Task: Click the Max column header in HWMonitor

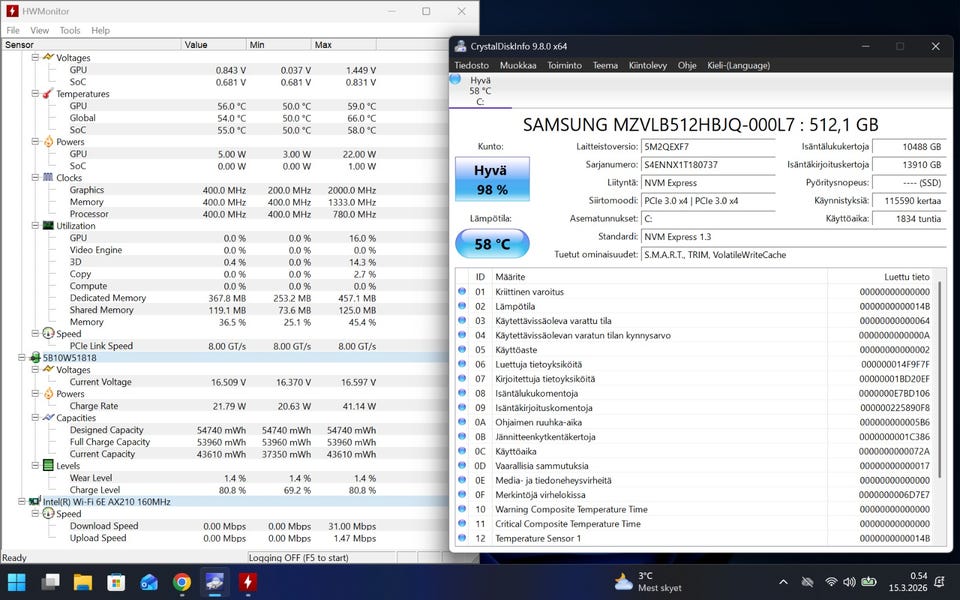Action: 343,45
